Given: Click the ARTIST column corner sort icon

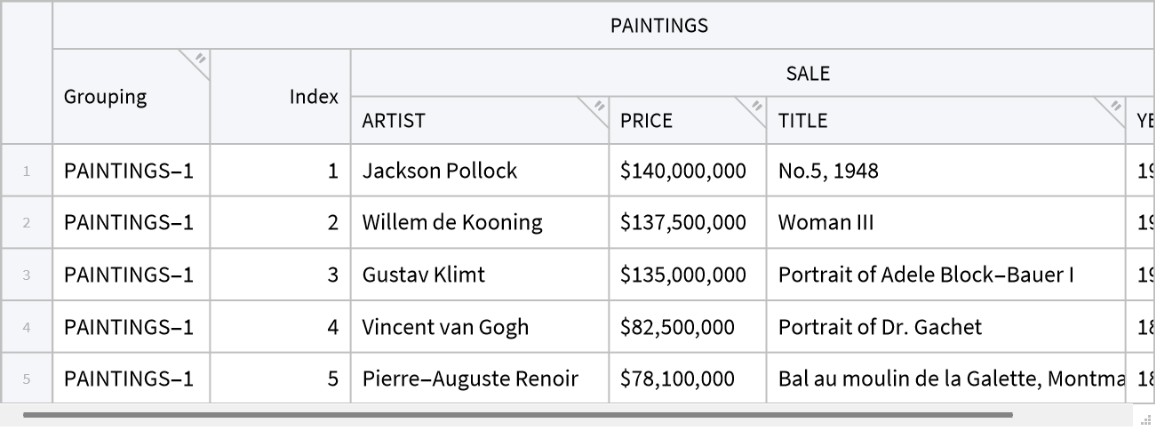Looking at the screenshot, I should 598,106.
